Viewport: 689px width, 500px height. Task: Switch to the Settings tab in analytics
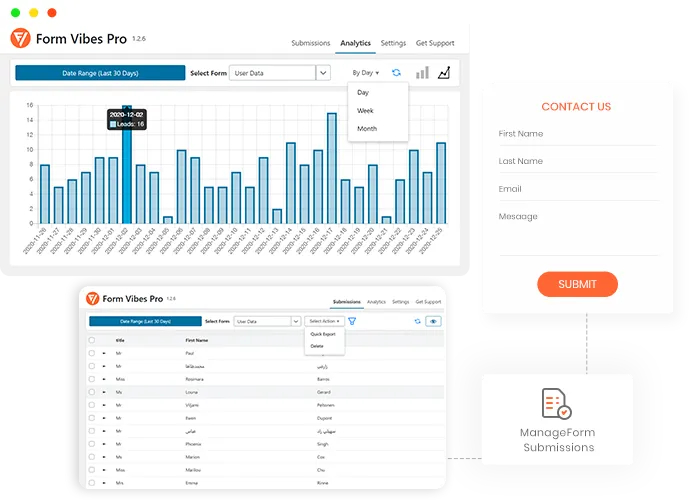[393, 43]
